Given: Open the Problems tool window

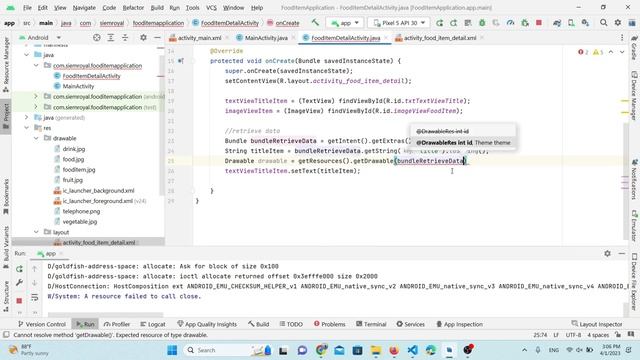Looking at the screenshot, I should [329, 324].
